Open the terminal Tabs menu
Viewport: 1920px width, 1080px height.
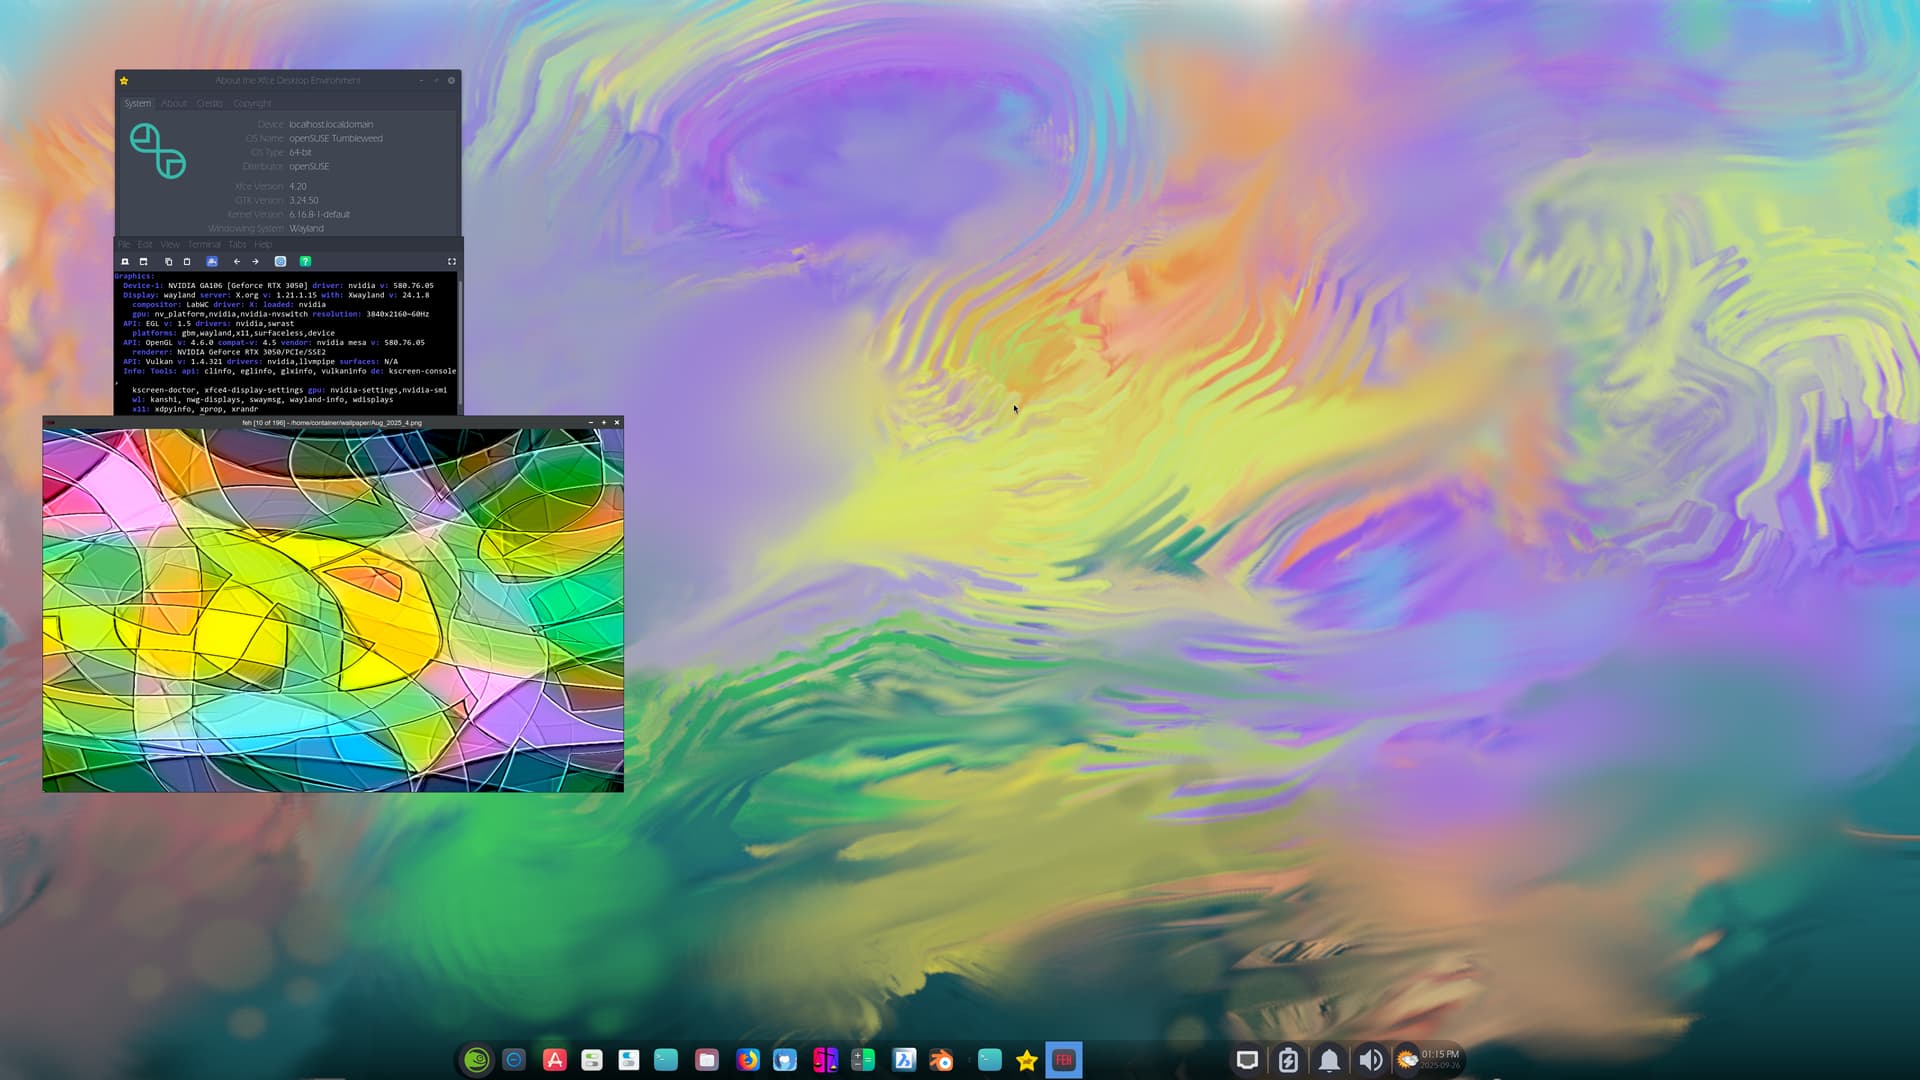pos(237,244)
